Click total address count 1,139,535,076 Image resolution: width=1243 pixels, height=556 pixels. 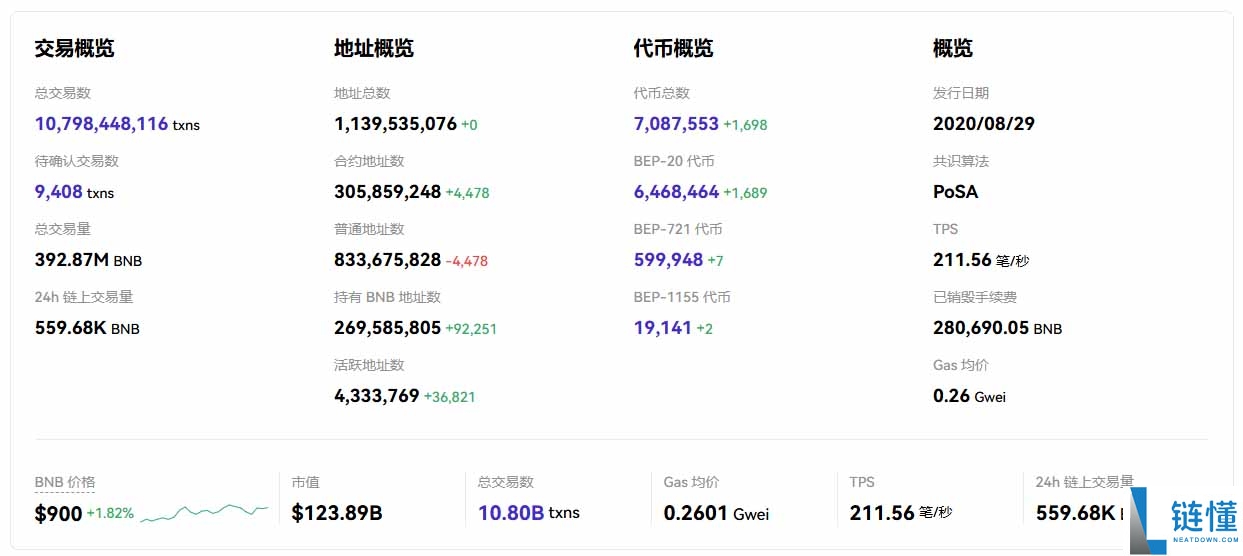click(395, 124)
